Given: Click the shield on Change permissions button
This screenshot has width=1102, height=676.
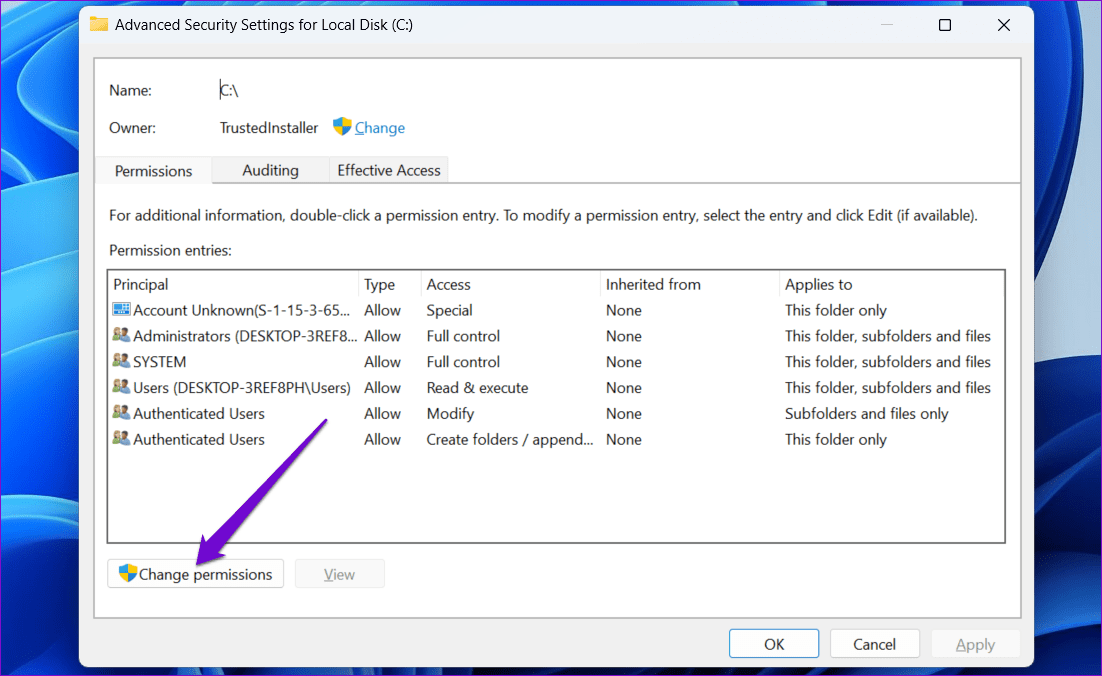Looking at the screenshot, I should (x=128, y=573).
